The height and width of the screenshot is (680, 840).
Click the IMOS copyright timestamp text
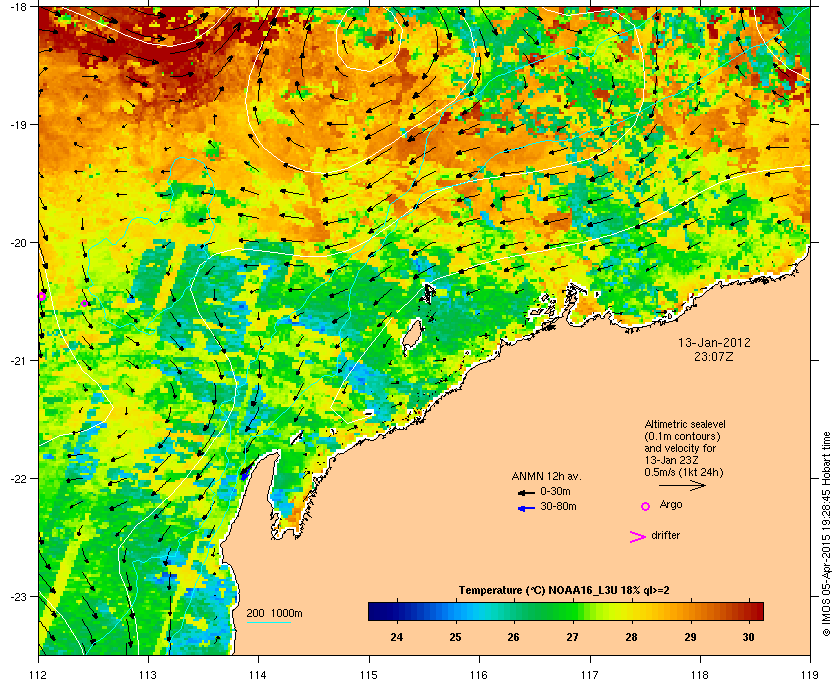[x=826, y=534]
